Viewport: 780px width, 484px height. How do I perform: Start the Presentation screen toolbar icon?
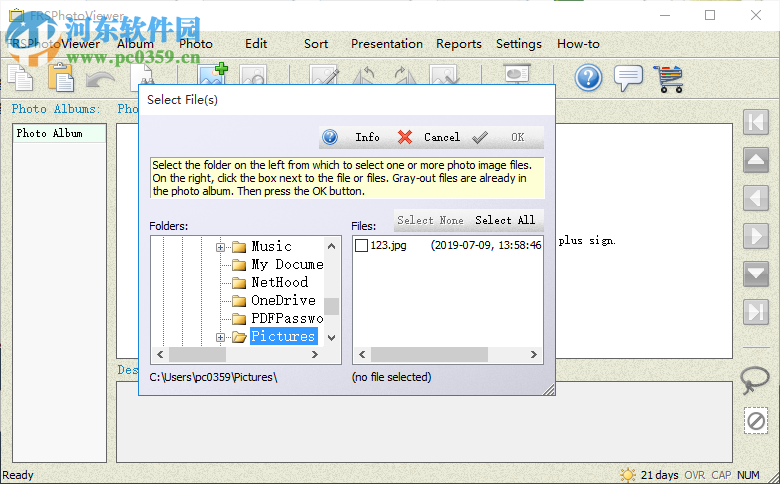[517, 74]
